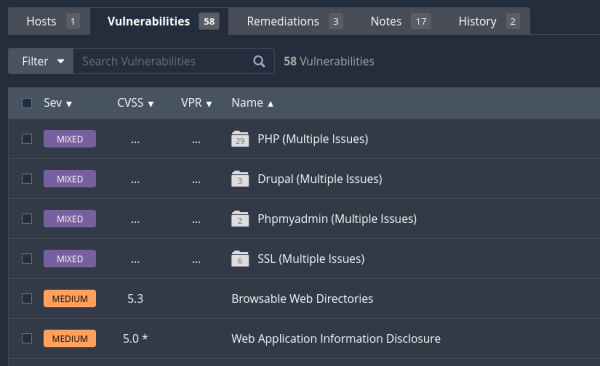Click the MIXED badge on PHP row
This screenshot has height=366, width=600.
click(x=70, y=139)
